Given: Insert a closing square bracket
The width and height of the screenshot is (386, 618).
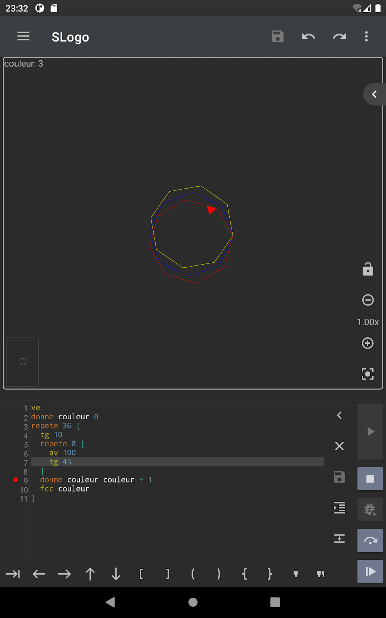Looking at the screenshot, I should coord(167,574).
